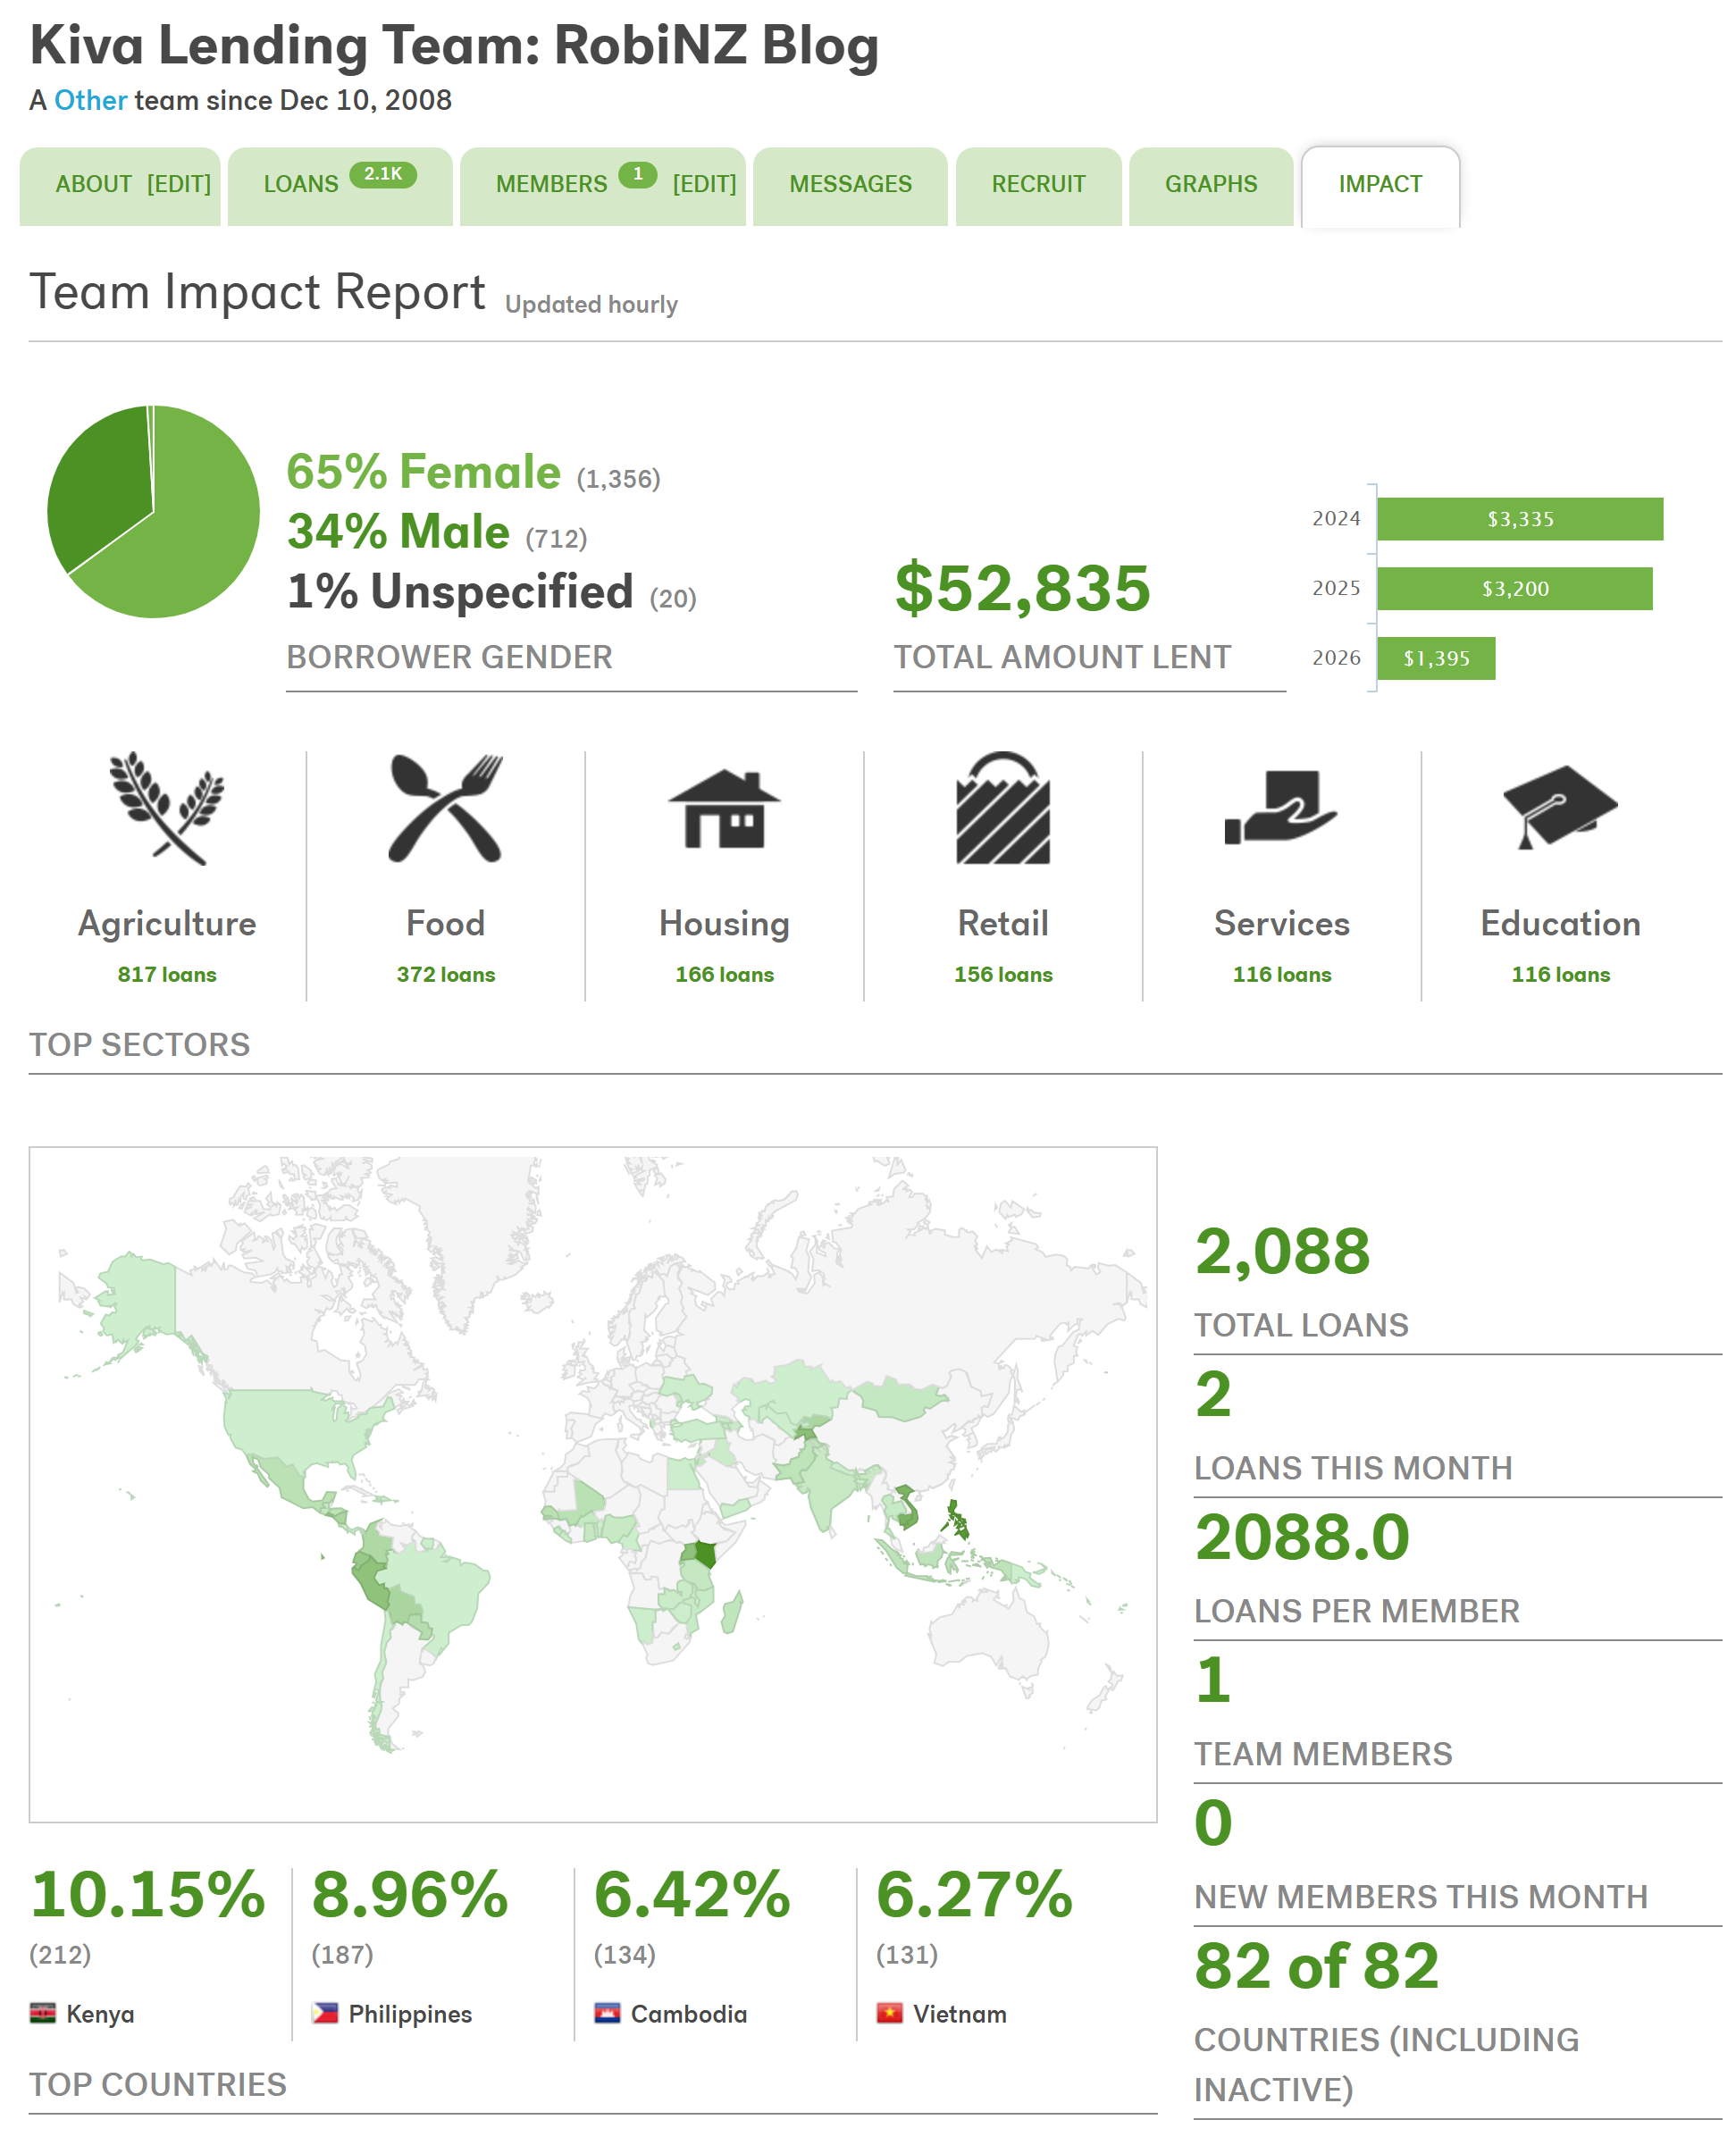Click the 817 loans Agriculture count

click(x=167, y=974)
